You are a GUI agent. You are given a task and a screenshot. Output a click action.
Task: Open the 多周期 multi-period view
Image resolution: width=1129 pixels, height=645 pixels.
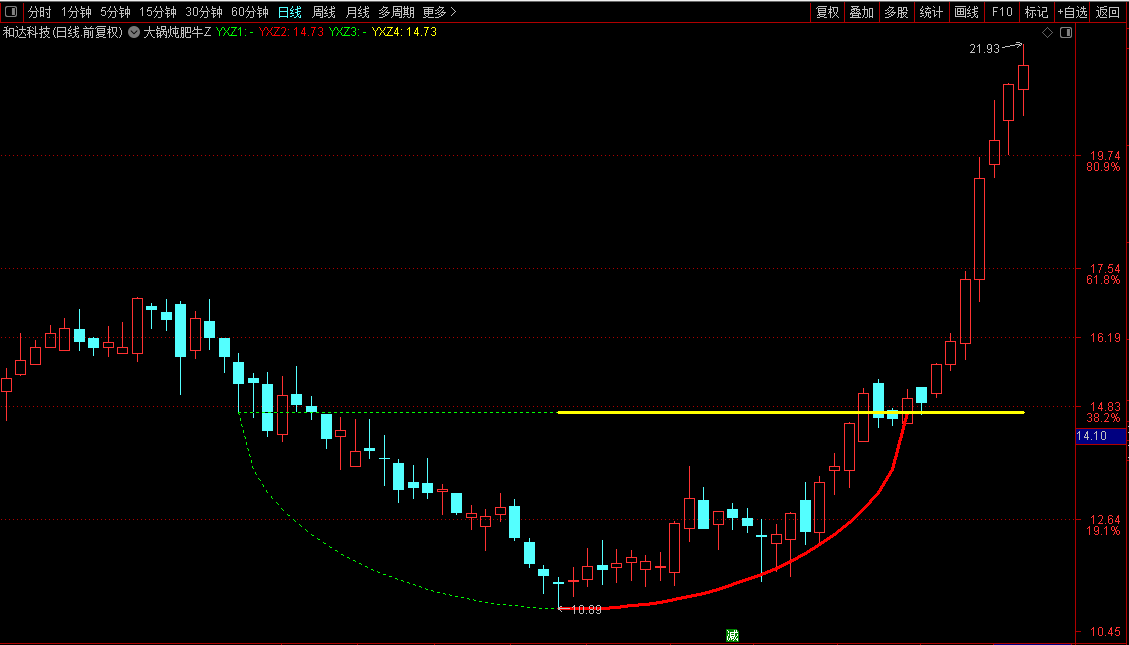click(x=397, y=12)
